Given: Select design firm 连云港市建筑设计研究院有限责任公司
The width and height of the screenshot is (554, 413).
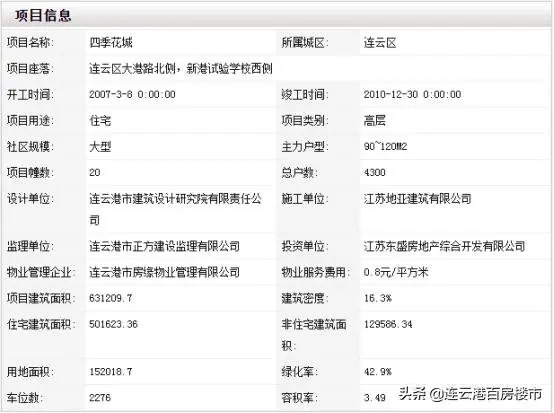Looking at the screenshot, I should (175, 209).
